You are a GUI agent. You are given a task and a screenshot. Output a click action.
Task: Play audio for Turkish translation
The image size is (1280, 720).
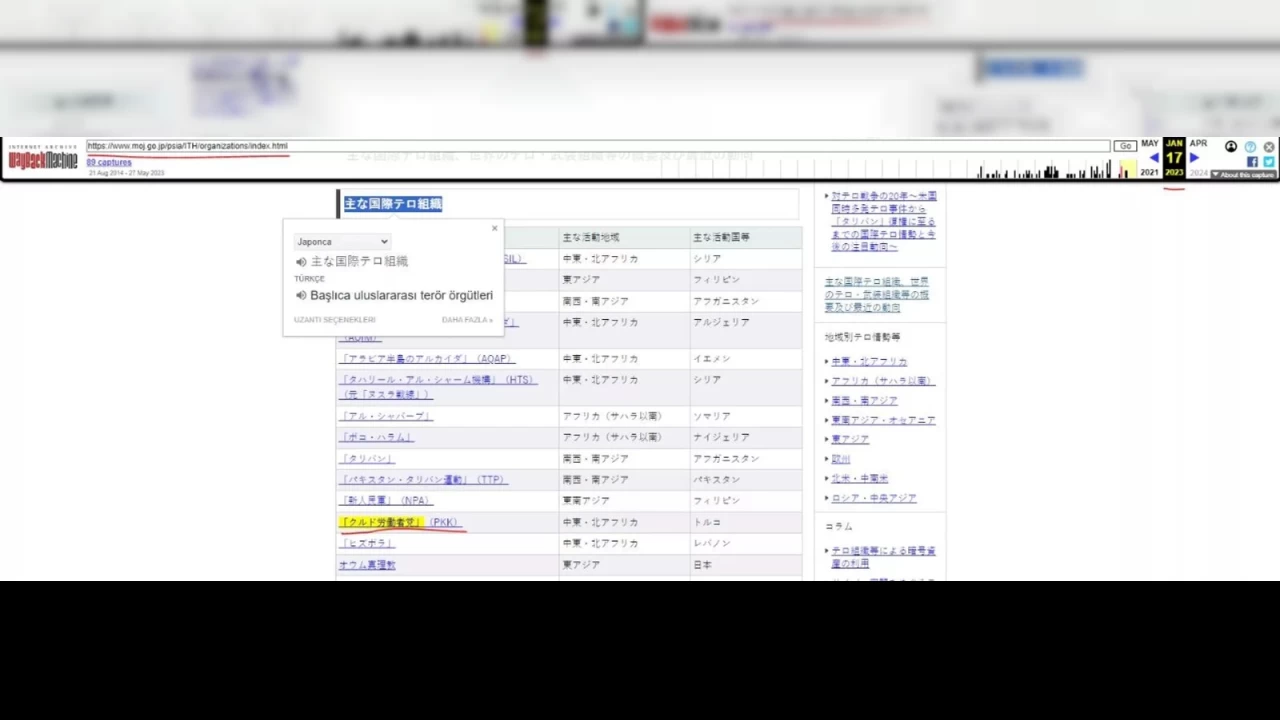click(301, 296)
